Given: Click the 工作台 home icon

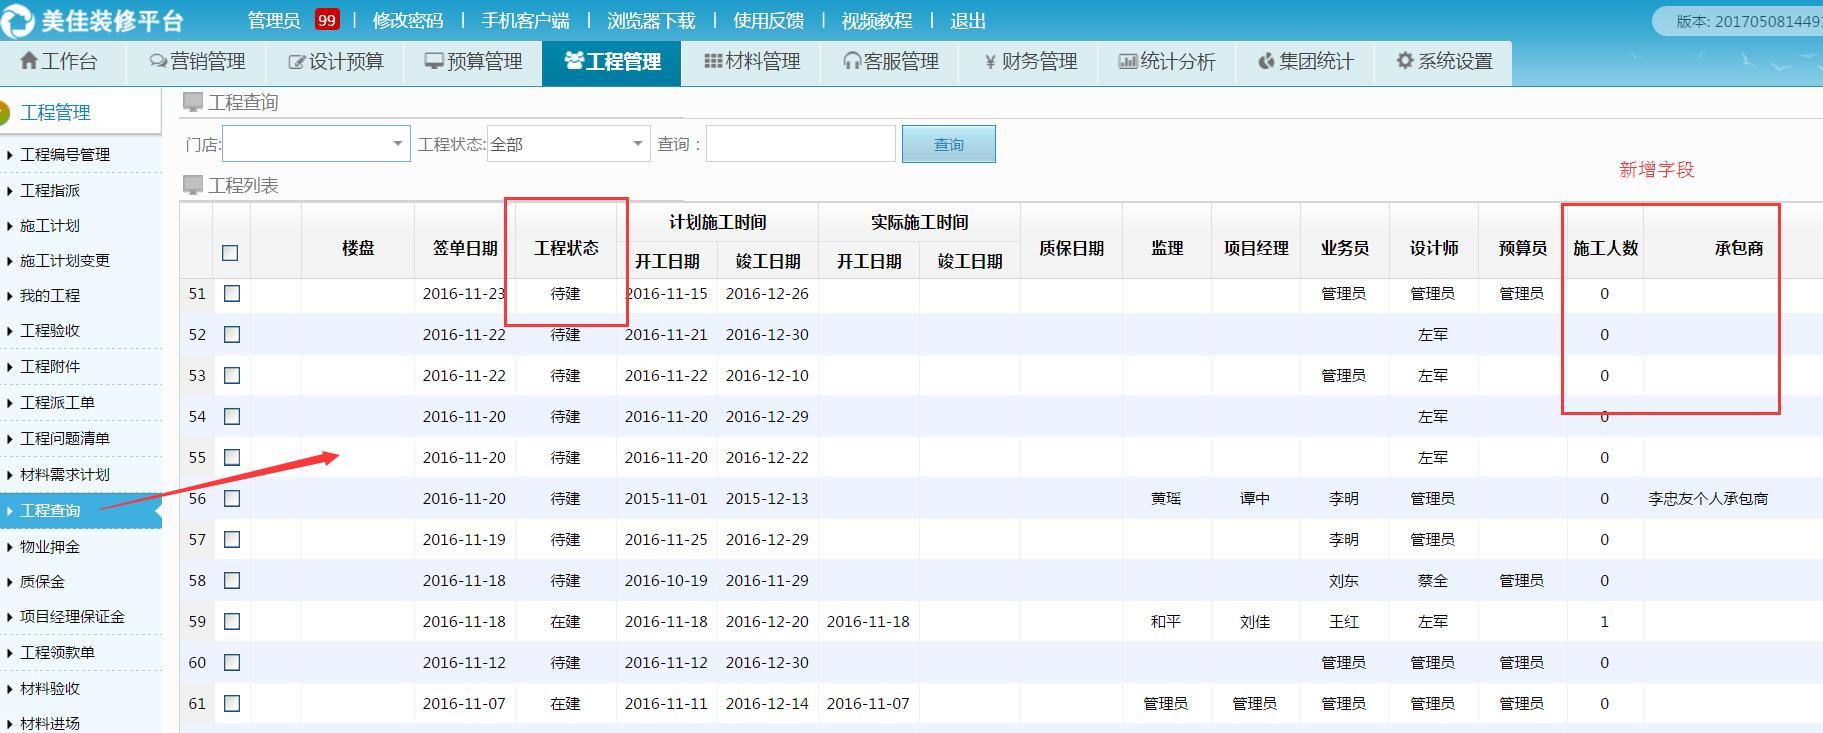Looking at the screenshot, I should [29, 62].
